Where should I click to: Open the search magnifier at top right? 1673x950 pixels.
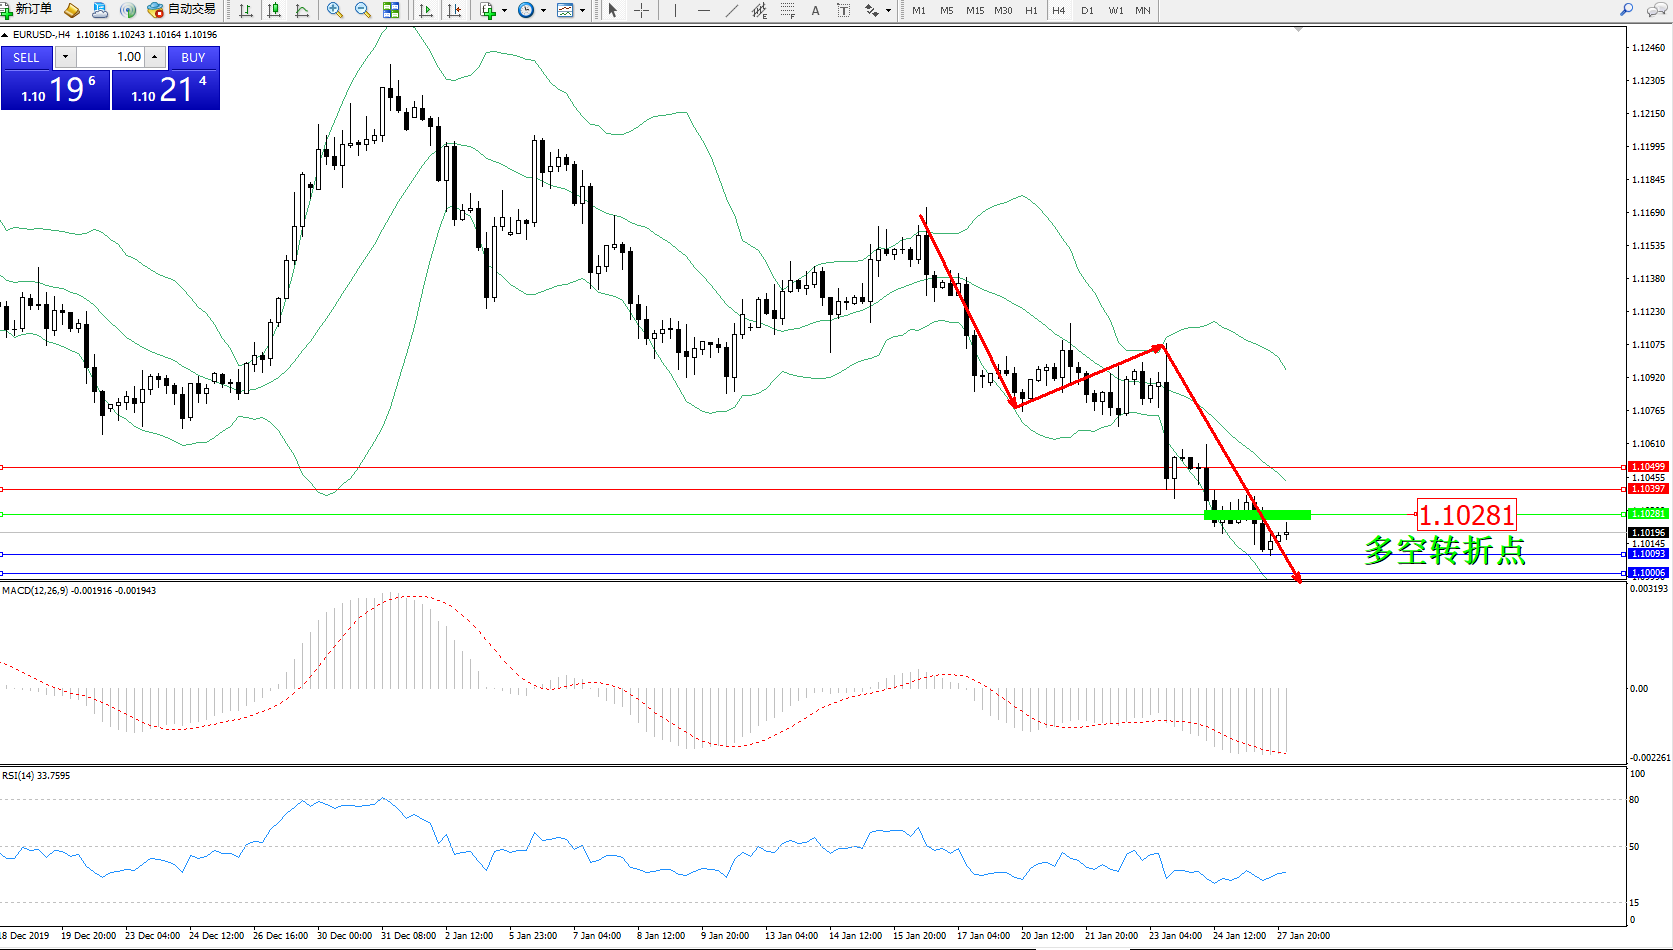[x=1626, y=10]
